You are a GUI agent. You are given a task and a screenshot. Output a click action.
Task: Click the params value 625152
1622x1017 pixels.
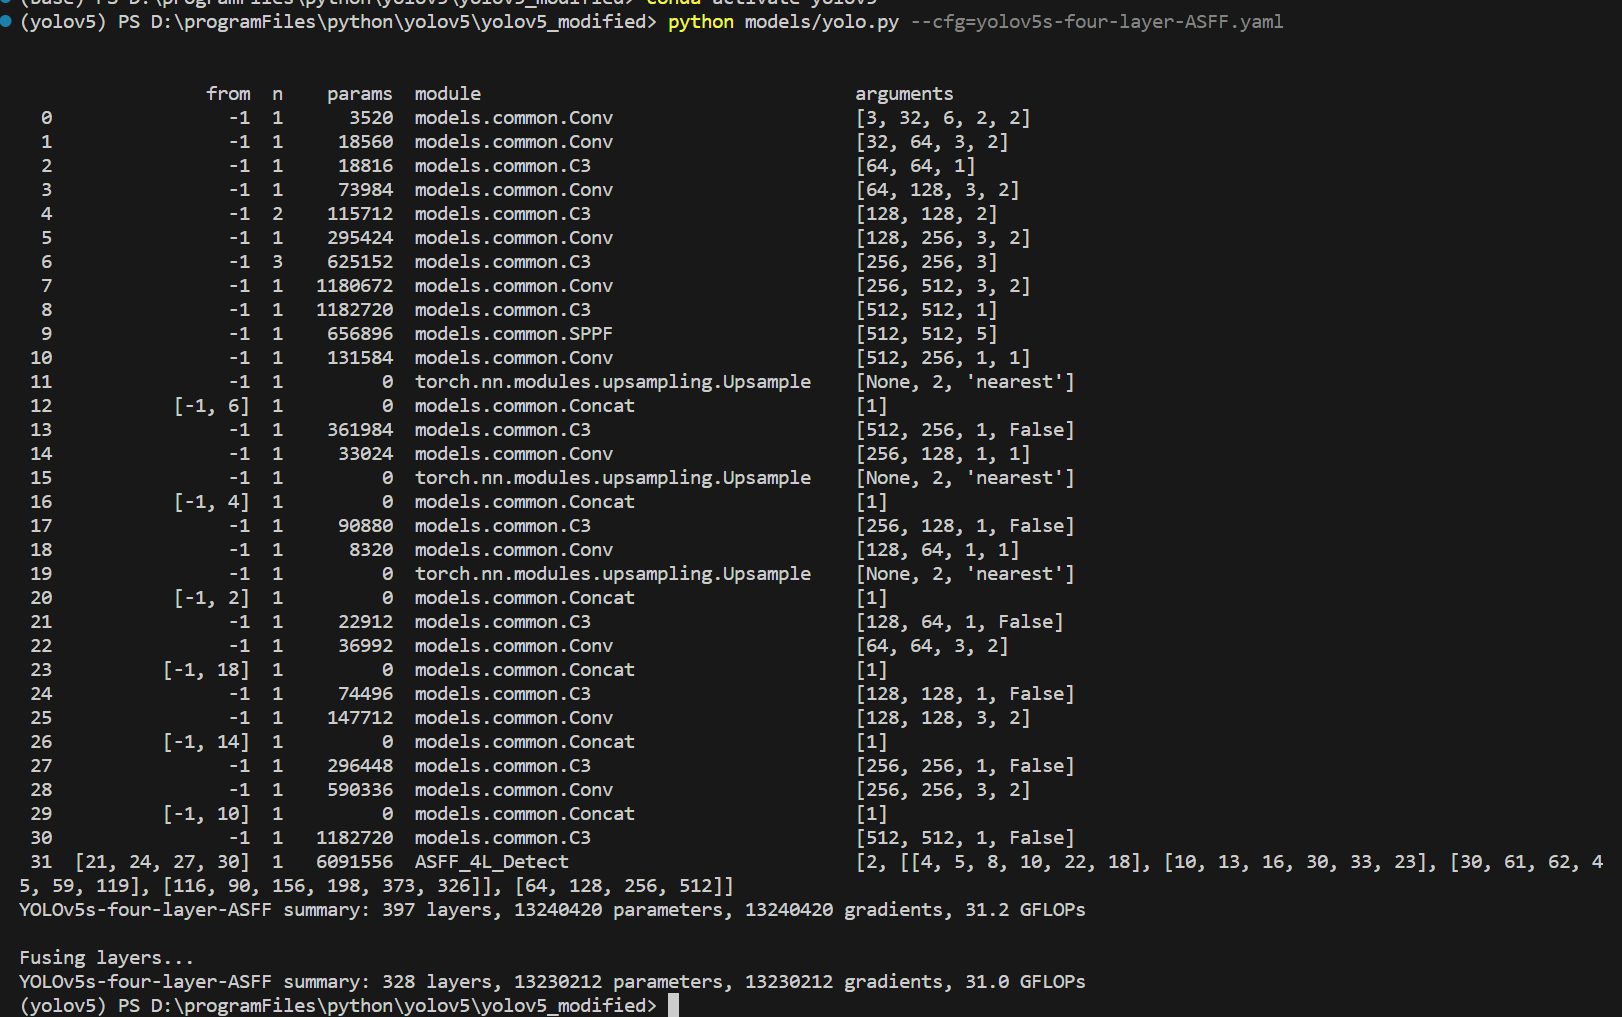point(360,261)
